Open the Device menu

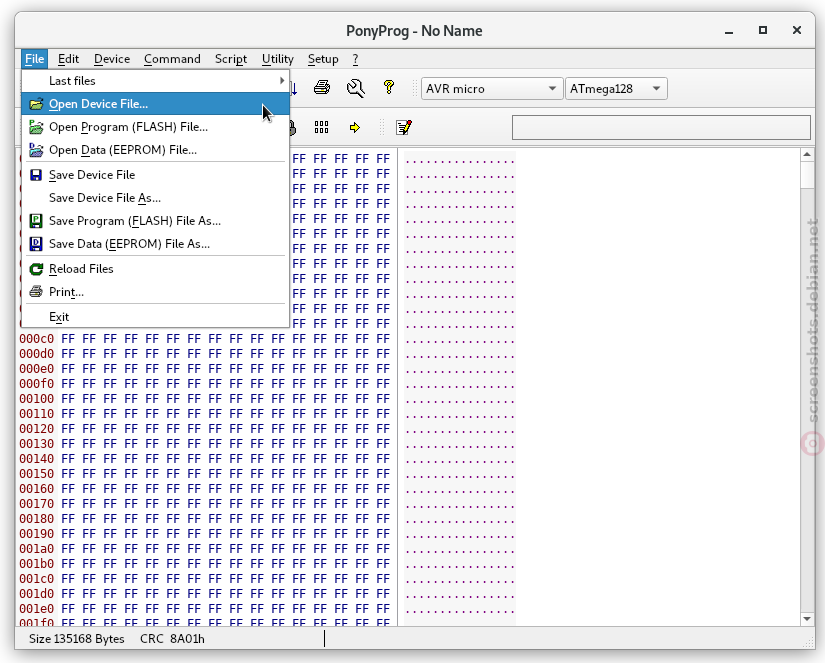[112, 59]
